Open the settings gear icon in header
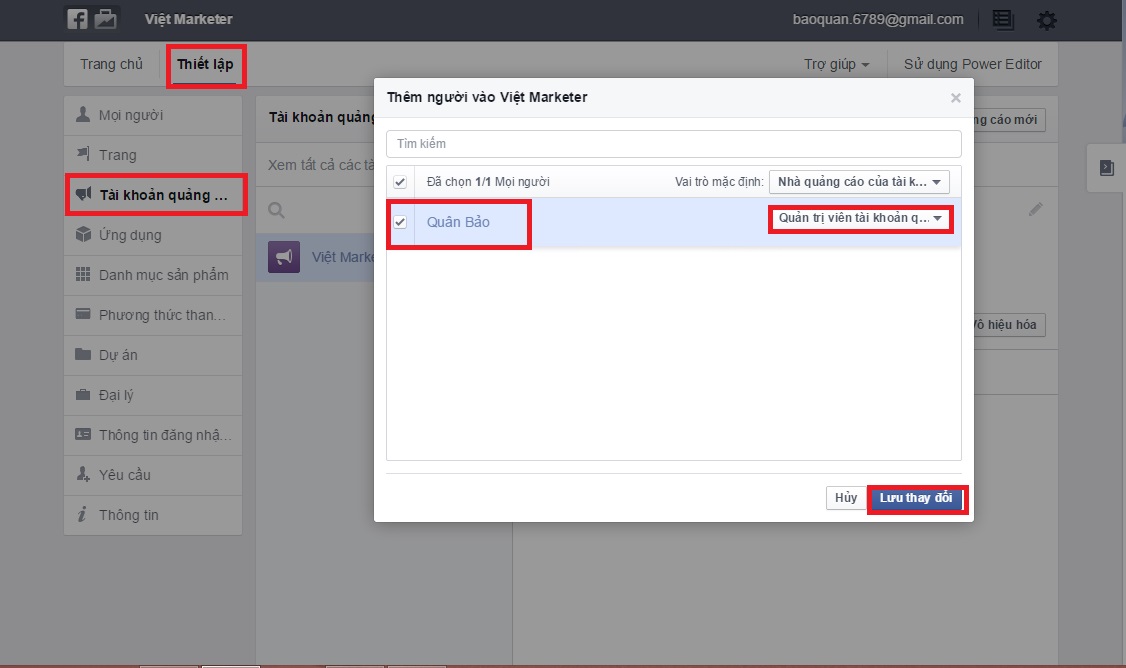This screenshot has height=668, width=1126. [x=1047, y=20]
